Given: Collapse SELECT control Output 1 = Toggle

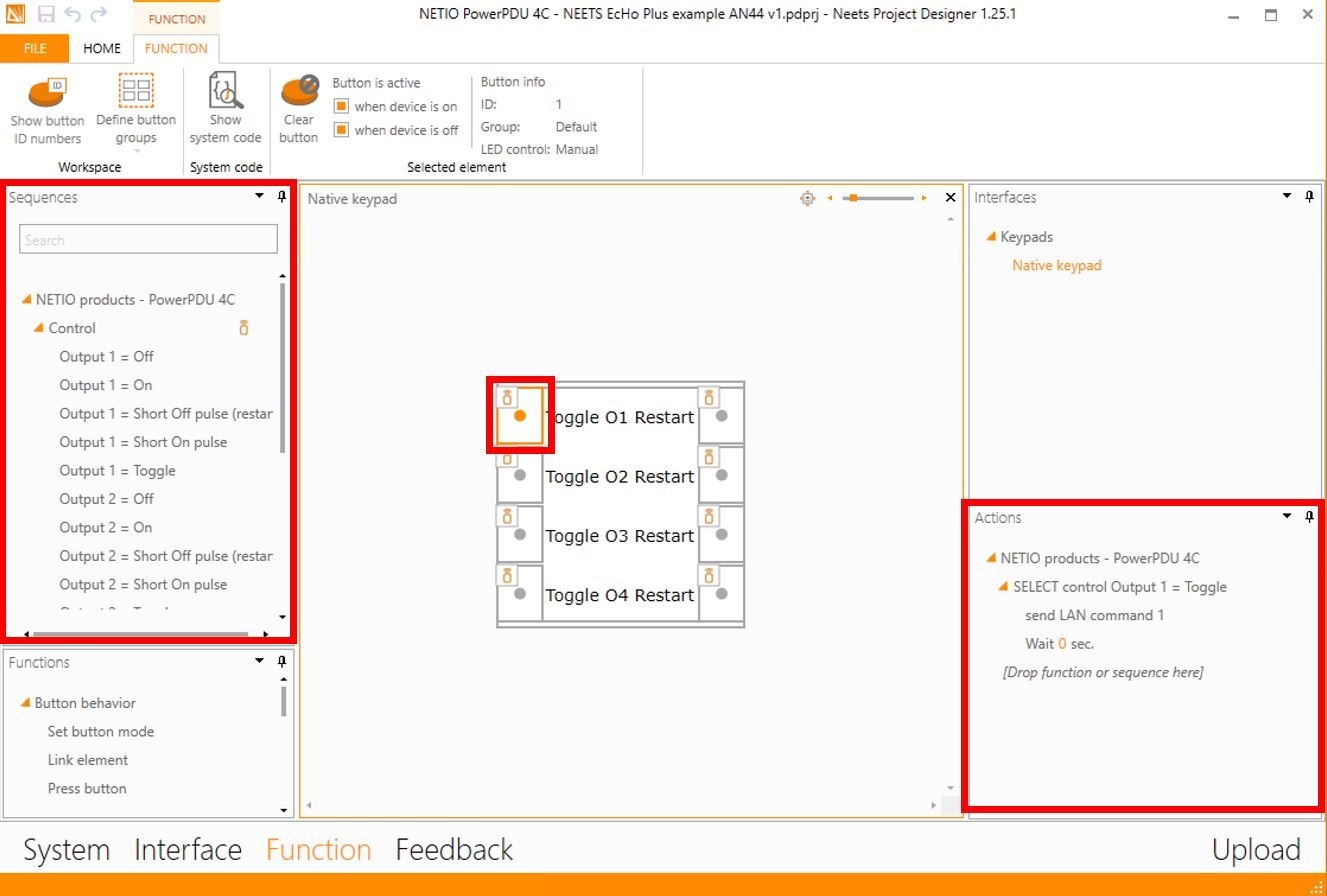Looking at the screenshot, I should pos(1004,587).
